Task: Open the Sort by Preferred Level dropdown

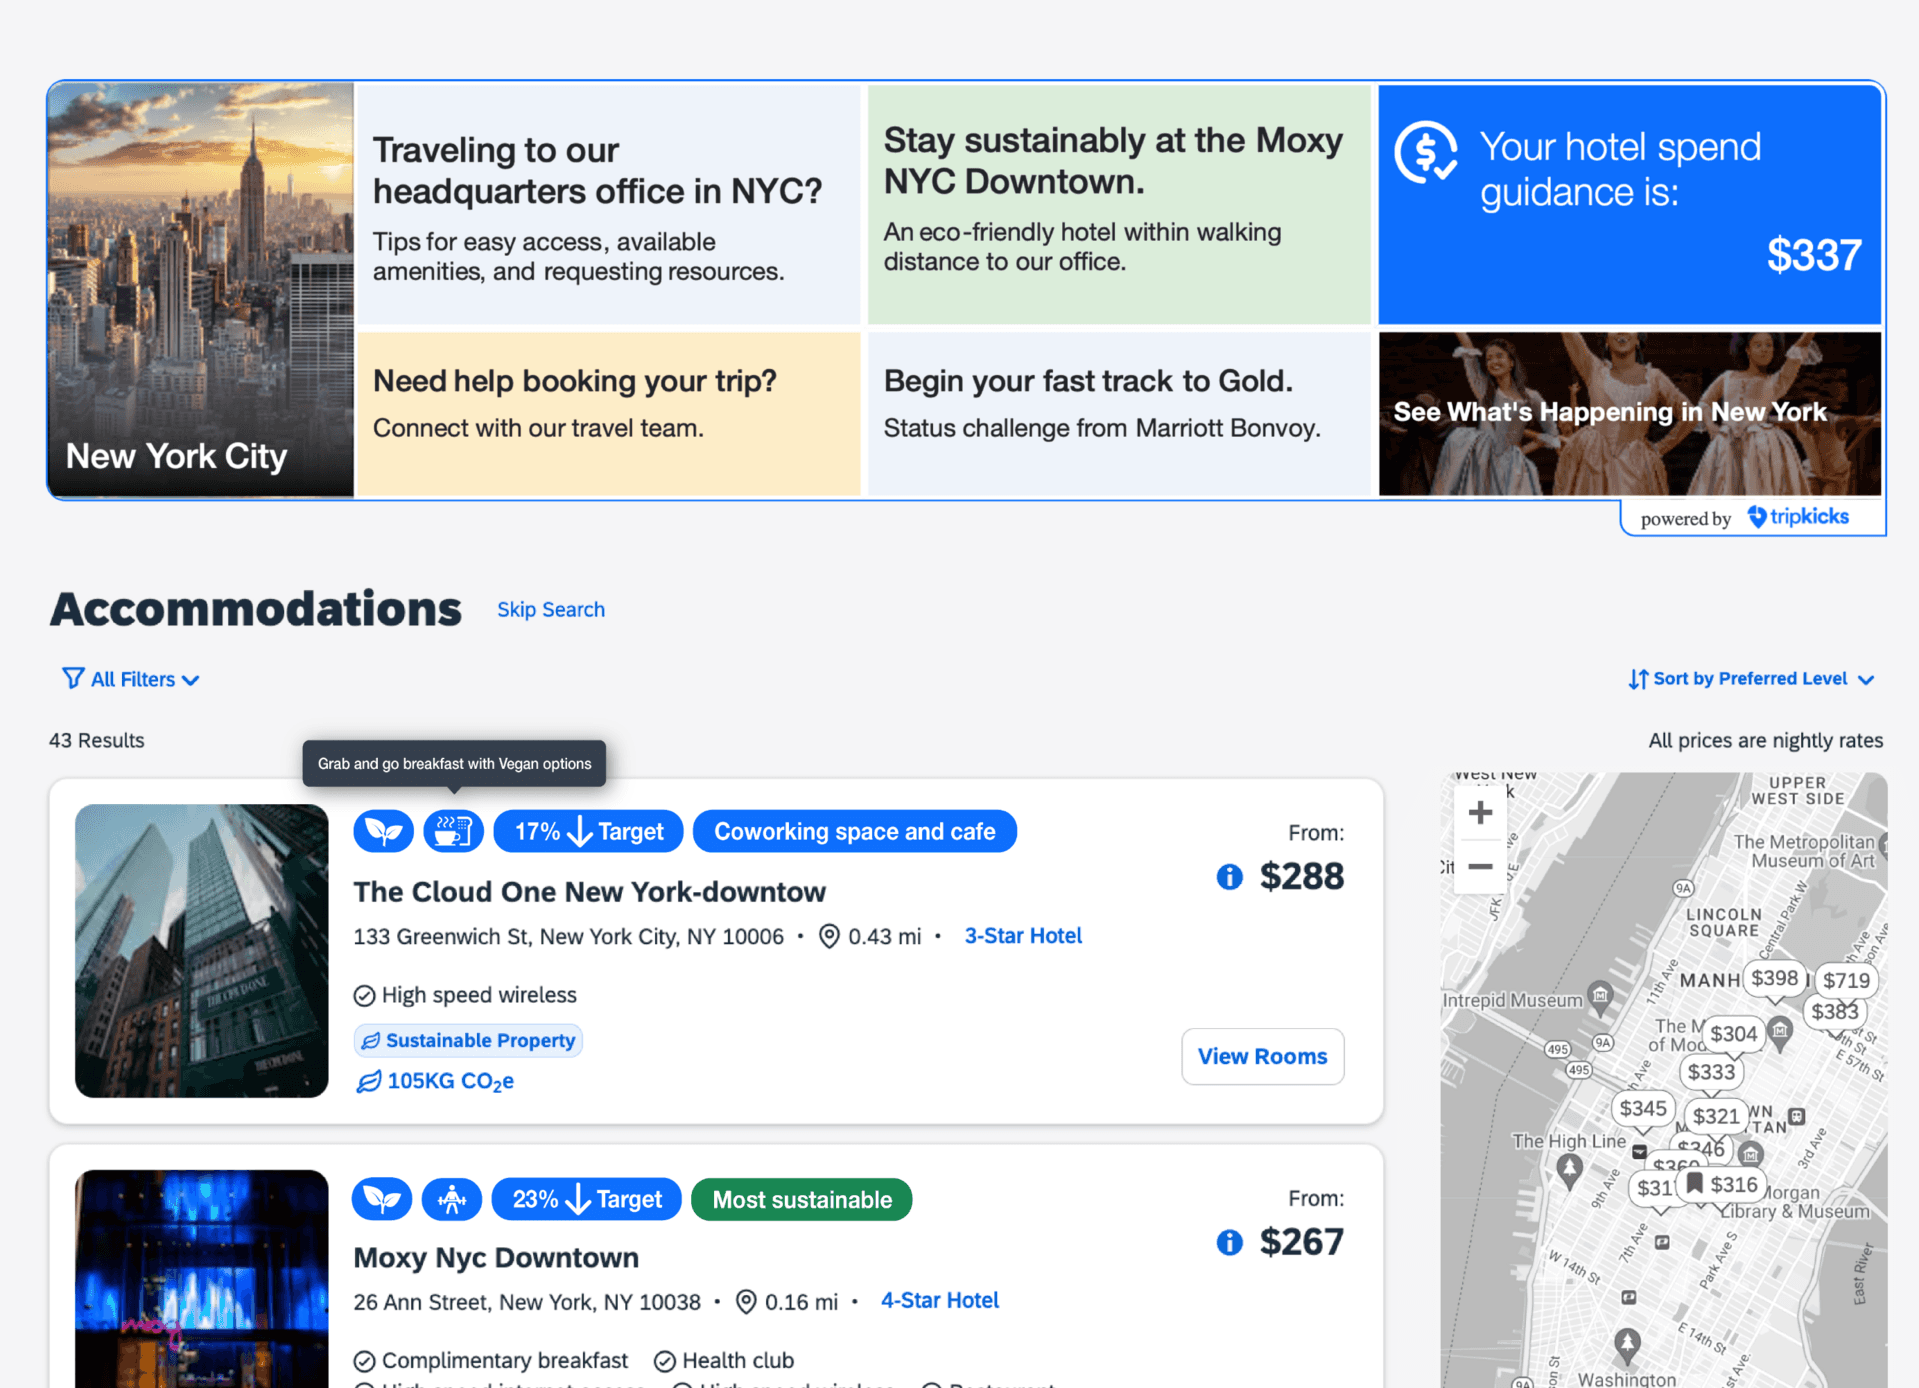Action: 1751,679
